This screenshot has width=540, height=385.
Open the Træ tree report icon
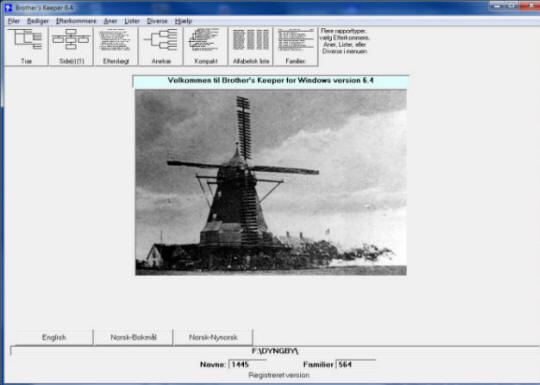tap(27, 46)
